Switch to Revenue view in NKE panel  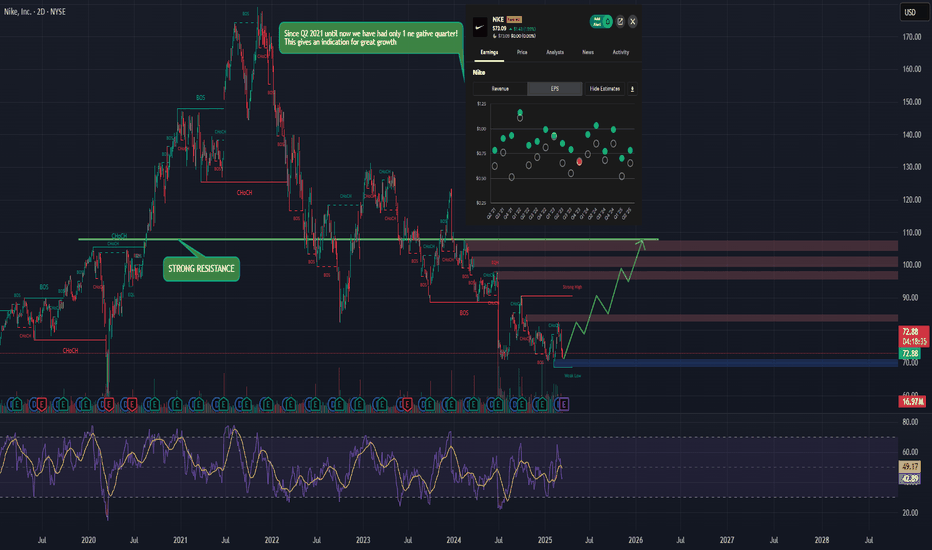click(500, 89)
